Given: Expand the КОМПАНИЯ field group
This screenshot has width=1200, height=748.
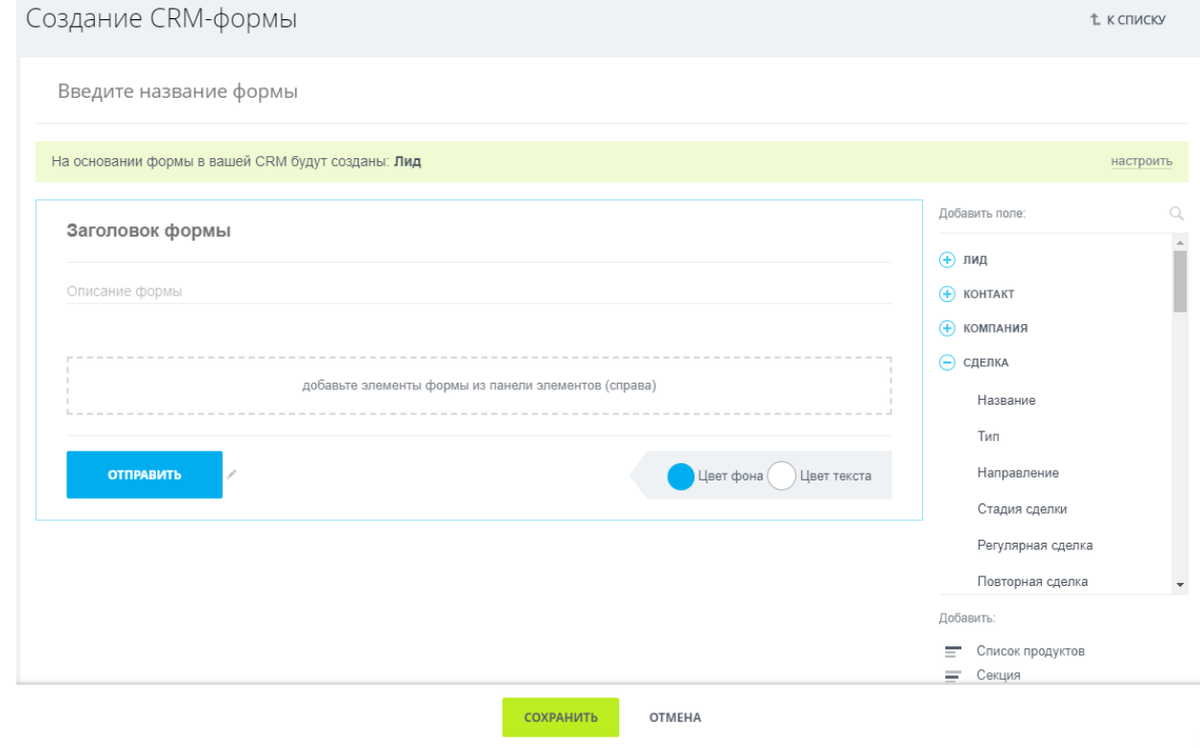Looking at the screenshot, I should click(x=947, y=328).
